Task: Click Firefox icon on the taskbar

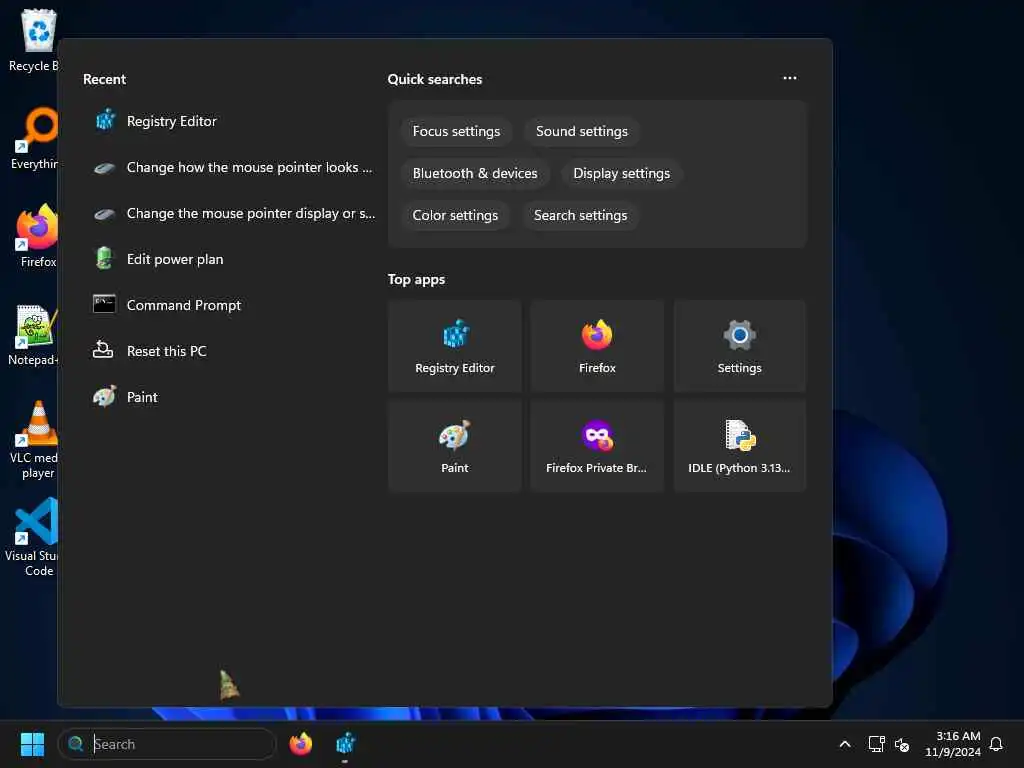Action: pos(300,744)
